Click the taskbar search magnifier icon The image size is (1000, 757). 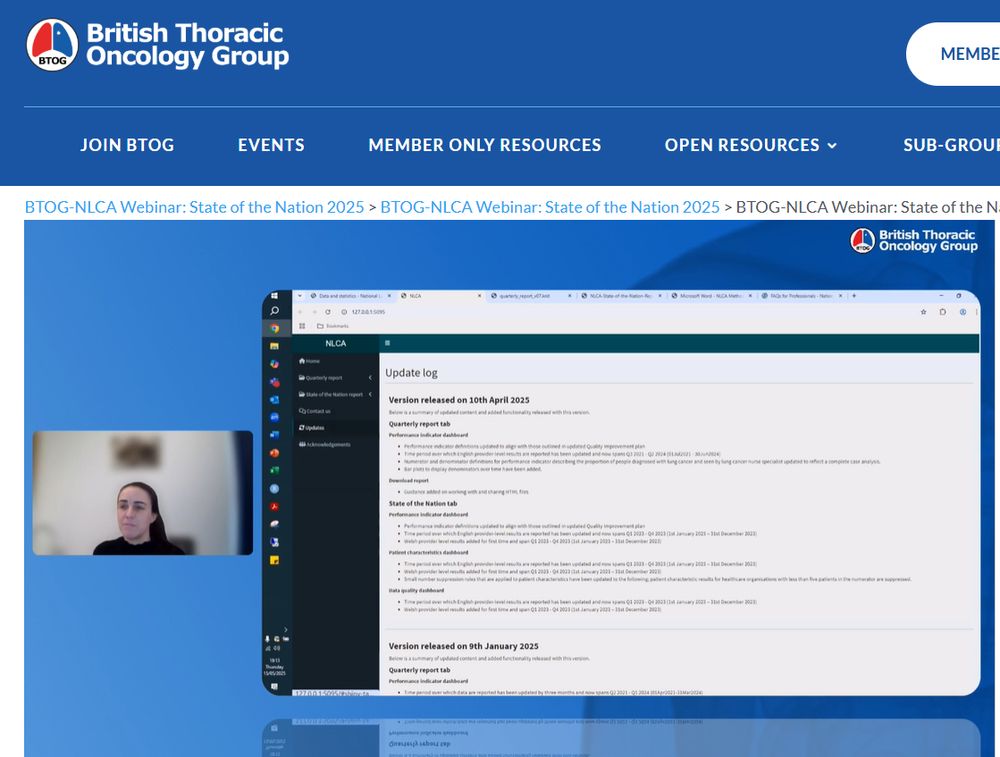click(274, 311)
